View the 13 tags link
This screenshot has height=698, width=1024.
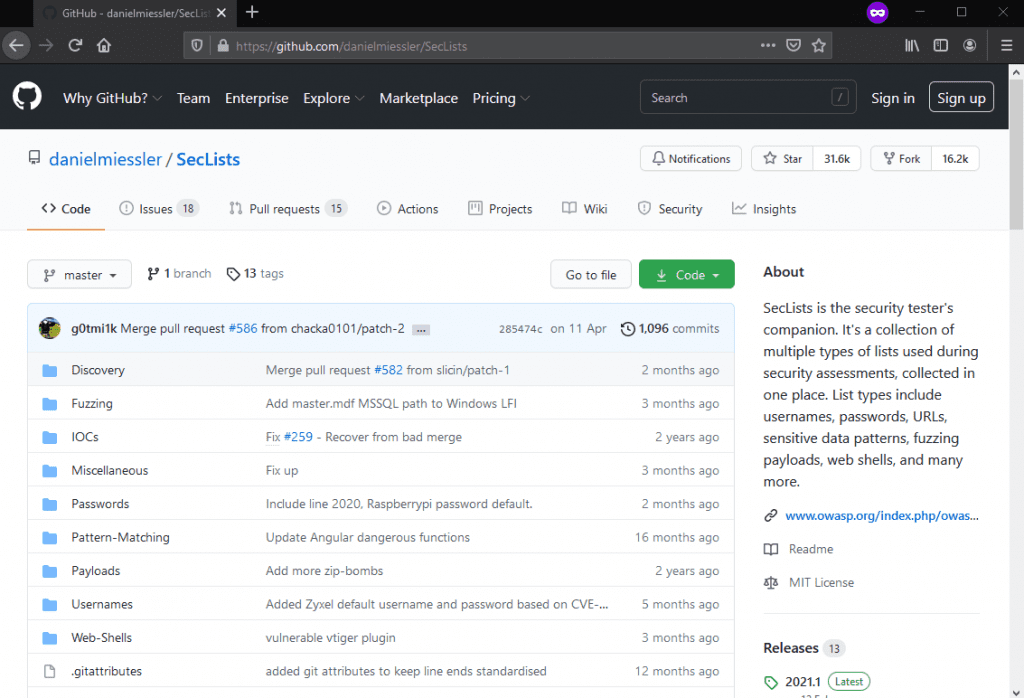click(255, 274)
